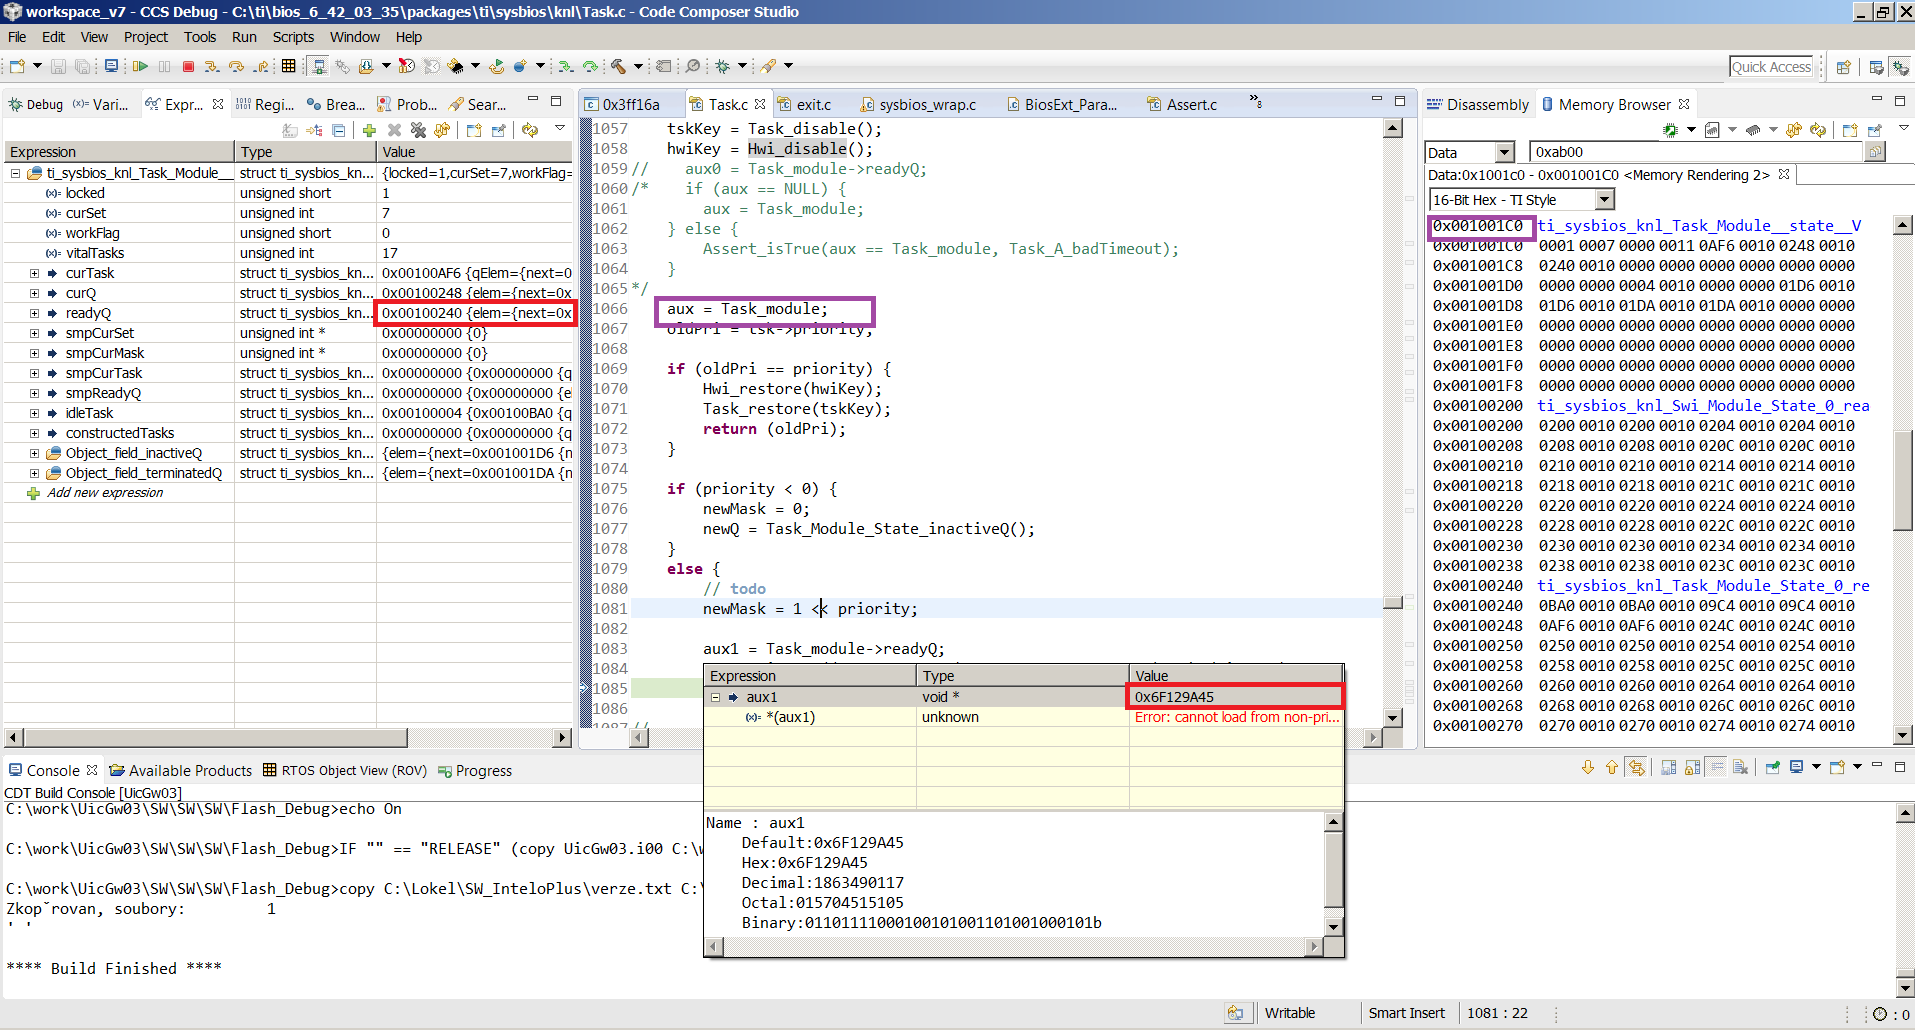Click Remove All Expressions double-X icon
The height and width of the screenshot is (1030, 1915).
(x=418, y=130)
